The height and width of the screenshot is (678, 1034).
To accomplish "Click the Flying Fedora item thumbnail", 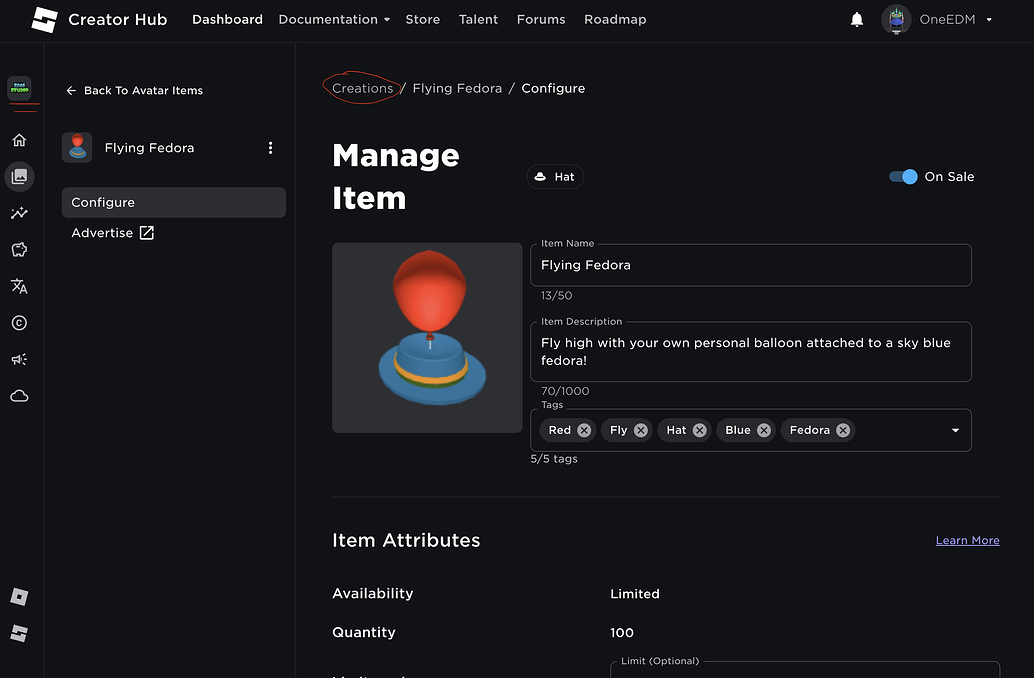I will (x=427, y=337).
